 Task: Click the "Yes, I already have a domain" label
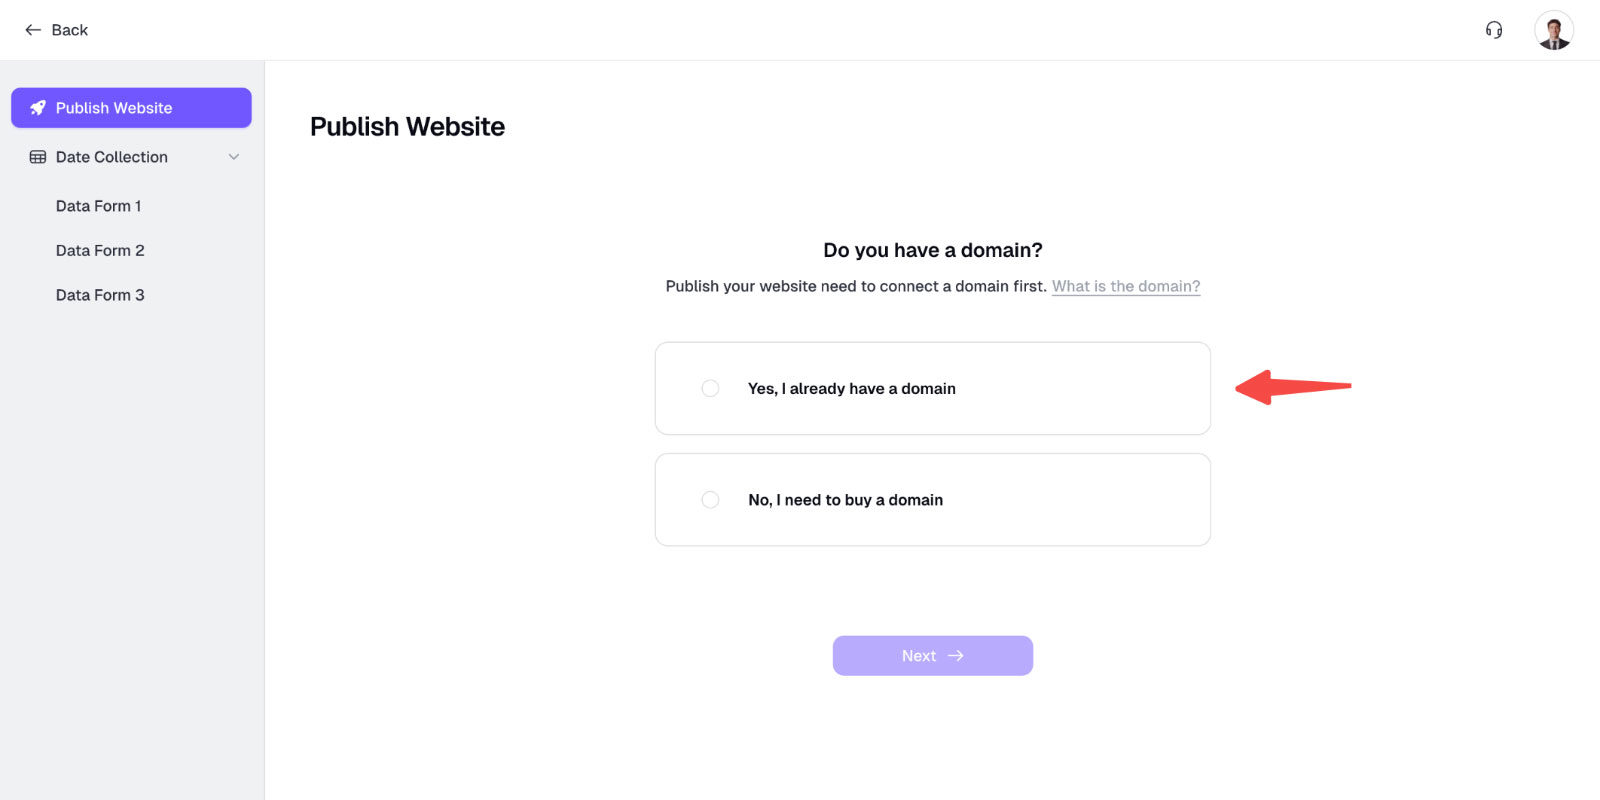click(x=851, y=389)
